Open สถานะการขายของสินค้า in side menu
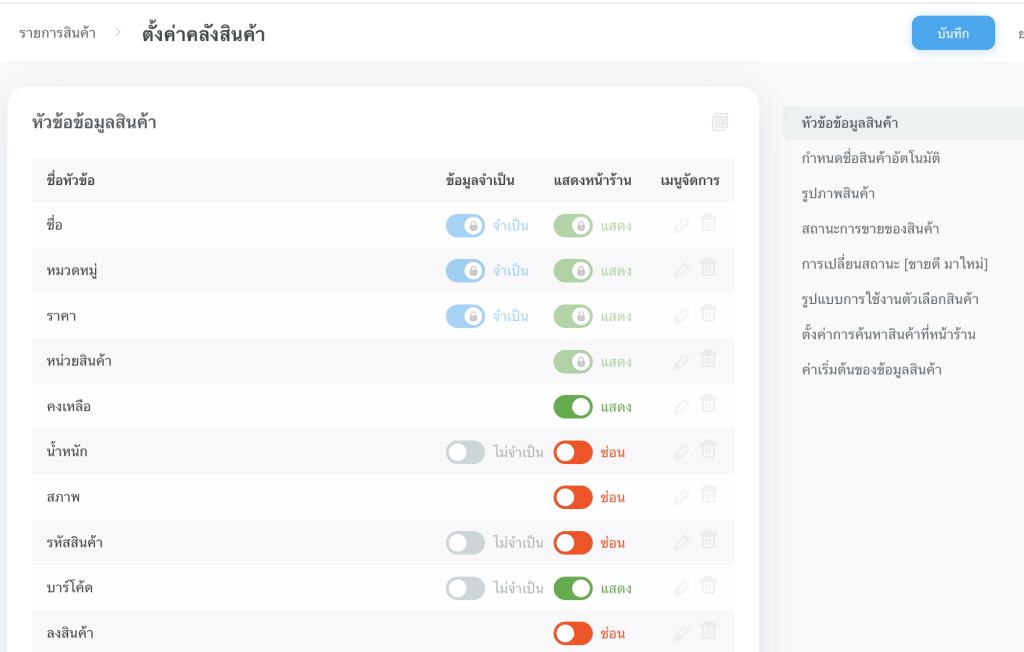 click(x=870, y=229)
